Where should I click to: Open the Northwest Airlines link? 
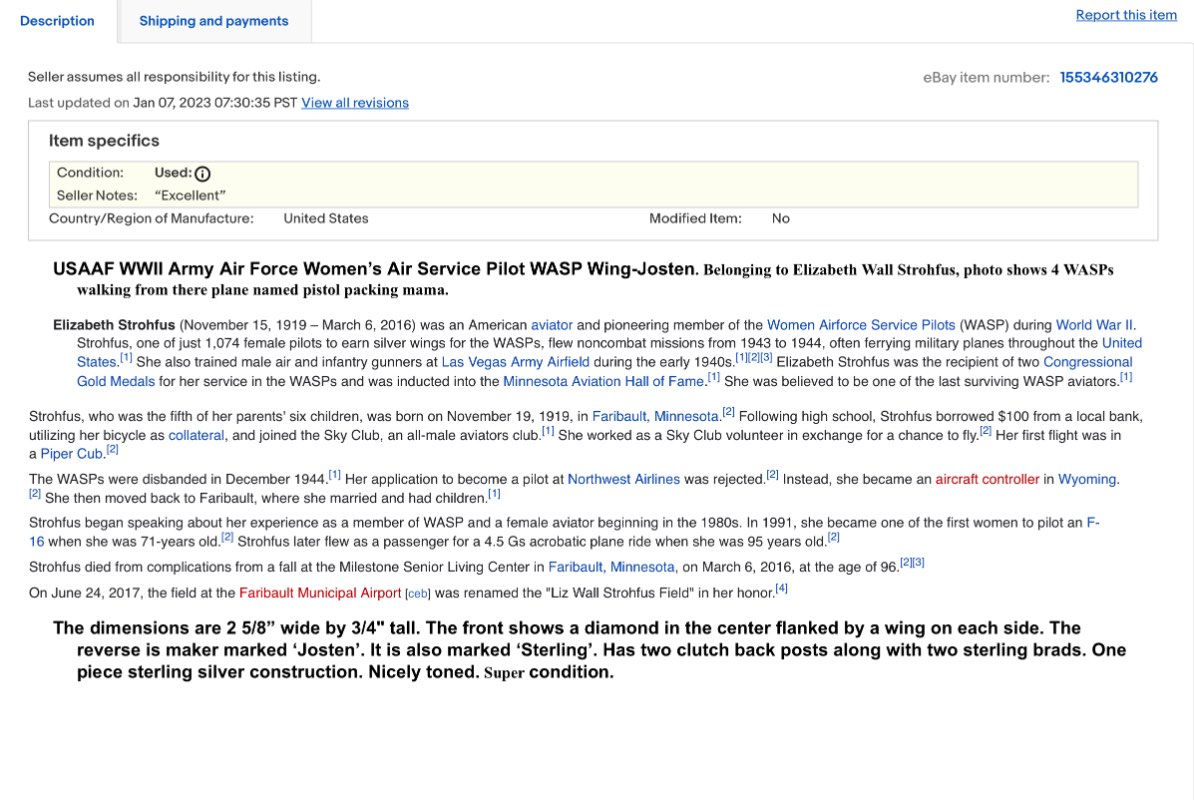point(623,479)
